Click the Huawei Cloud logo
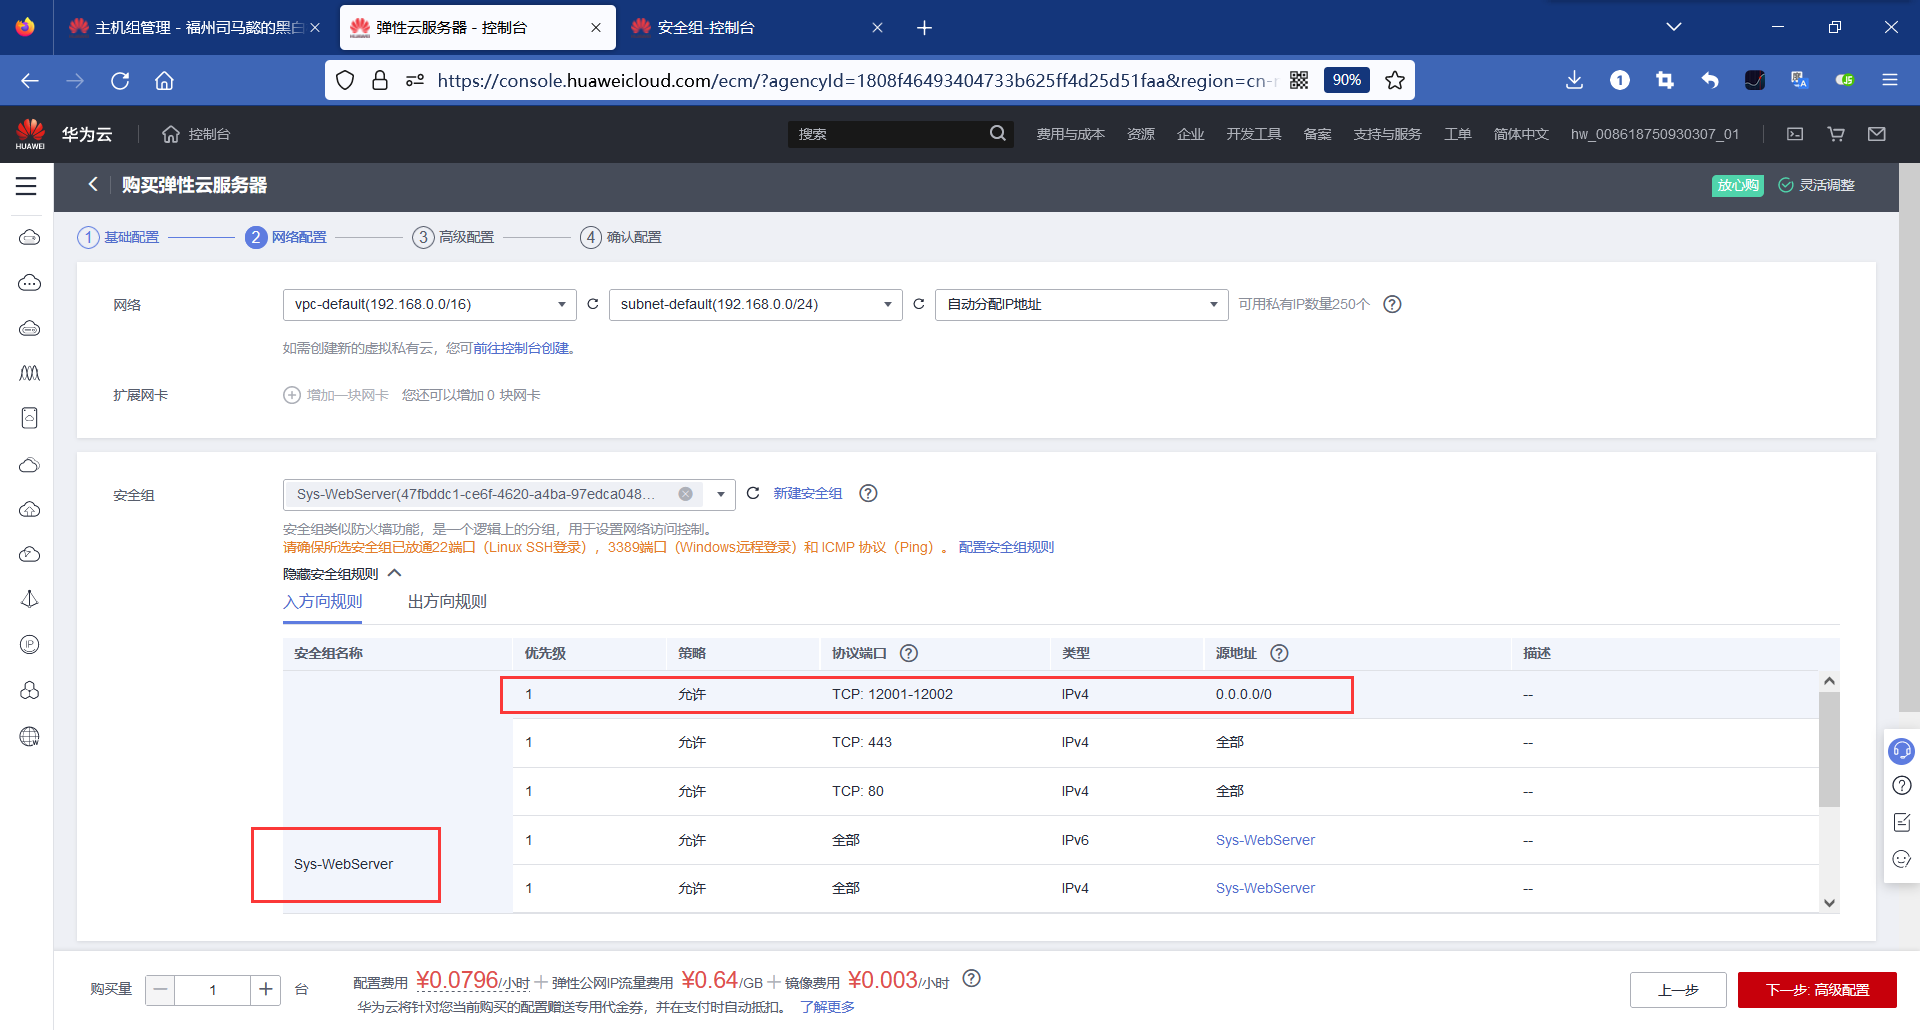This screenshot has width=1920, height=1030. [x=31, y=134]
